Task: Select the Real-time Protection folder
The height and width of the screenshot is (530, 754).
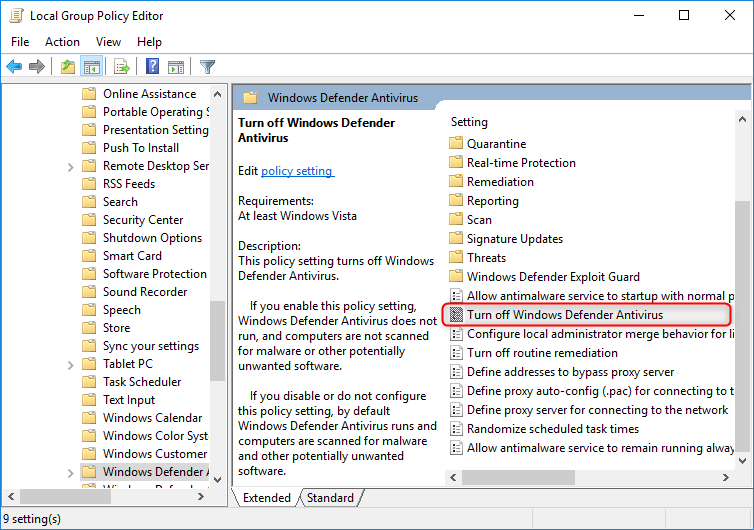Action: pyautogui.click(x=520, y=163)
